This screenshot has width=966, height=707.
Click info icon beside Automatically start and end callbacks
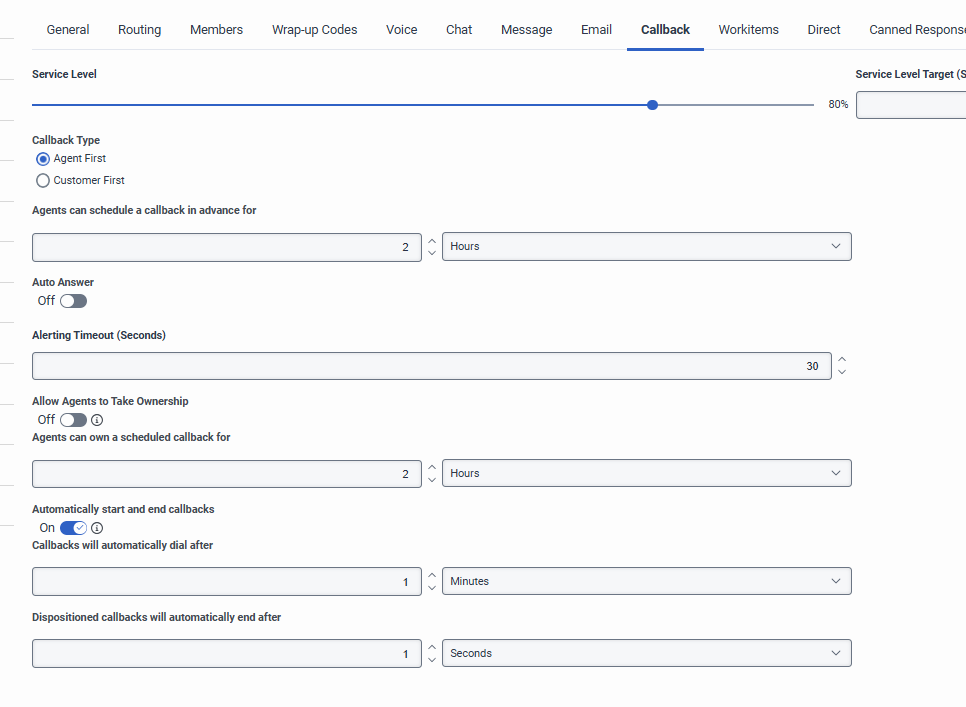click(x=97, y=528)
